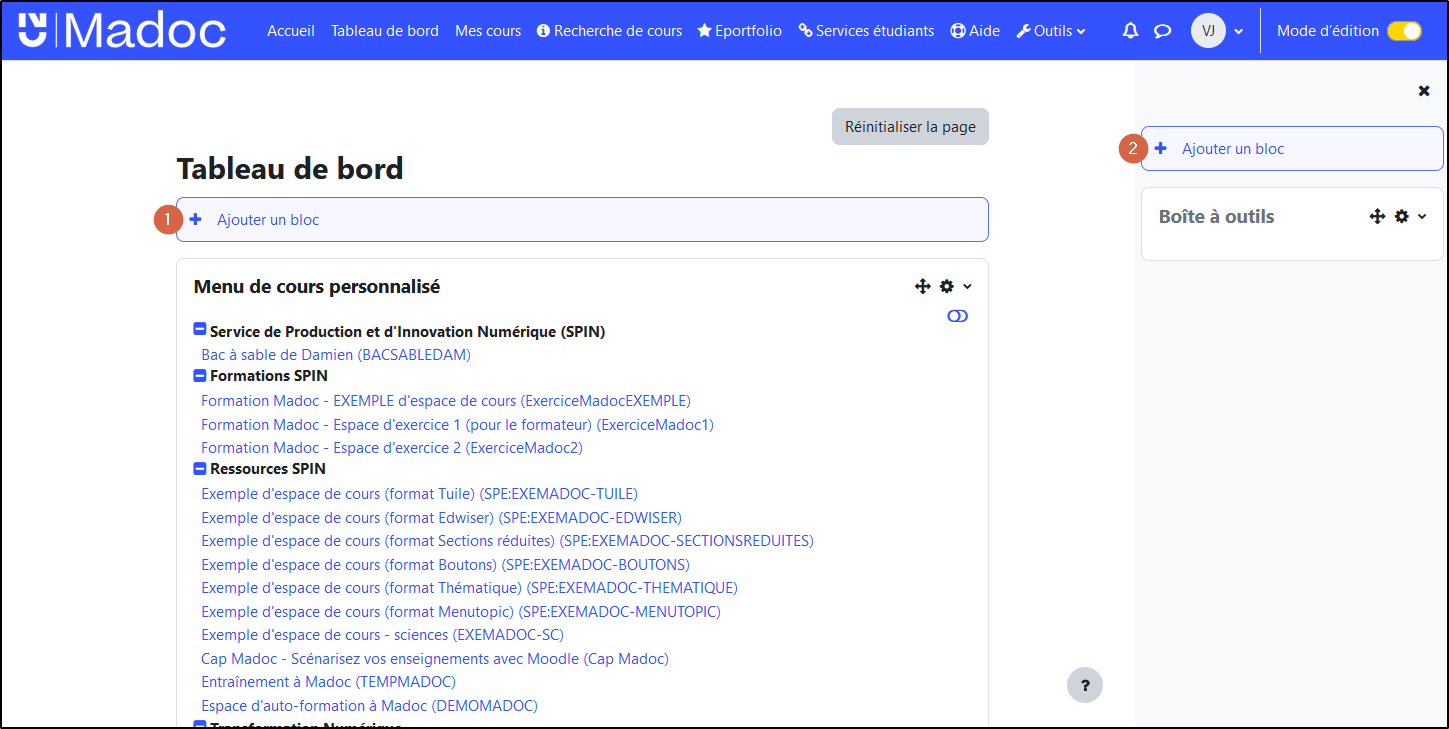Go to Mes cours in navigation
The width and height of the screenshot is (1449, 729).
click(488, 31)
